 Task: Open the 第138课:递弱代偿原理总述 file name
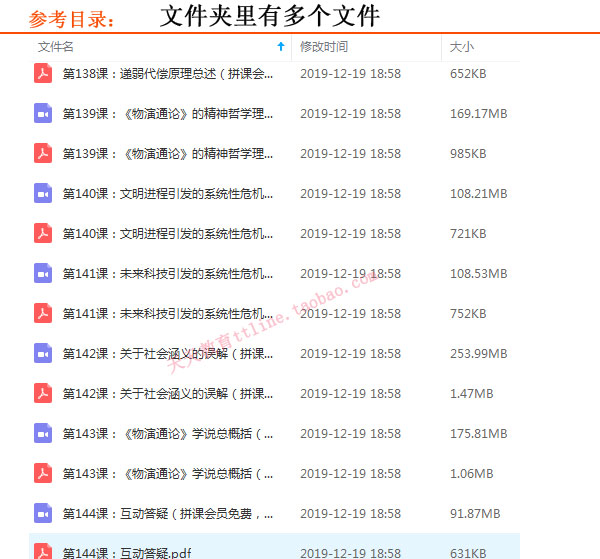(168, 73)
